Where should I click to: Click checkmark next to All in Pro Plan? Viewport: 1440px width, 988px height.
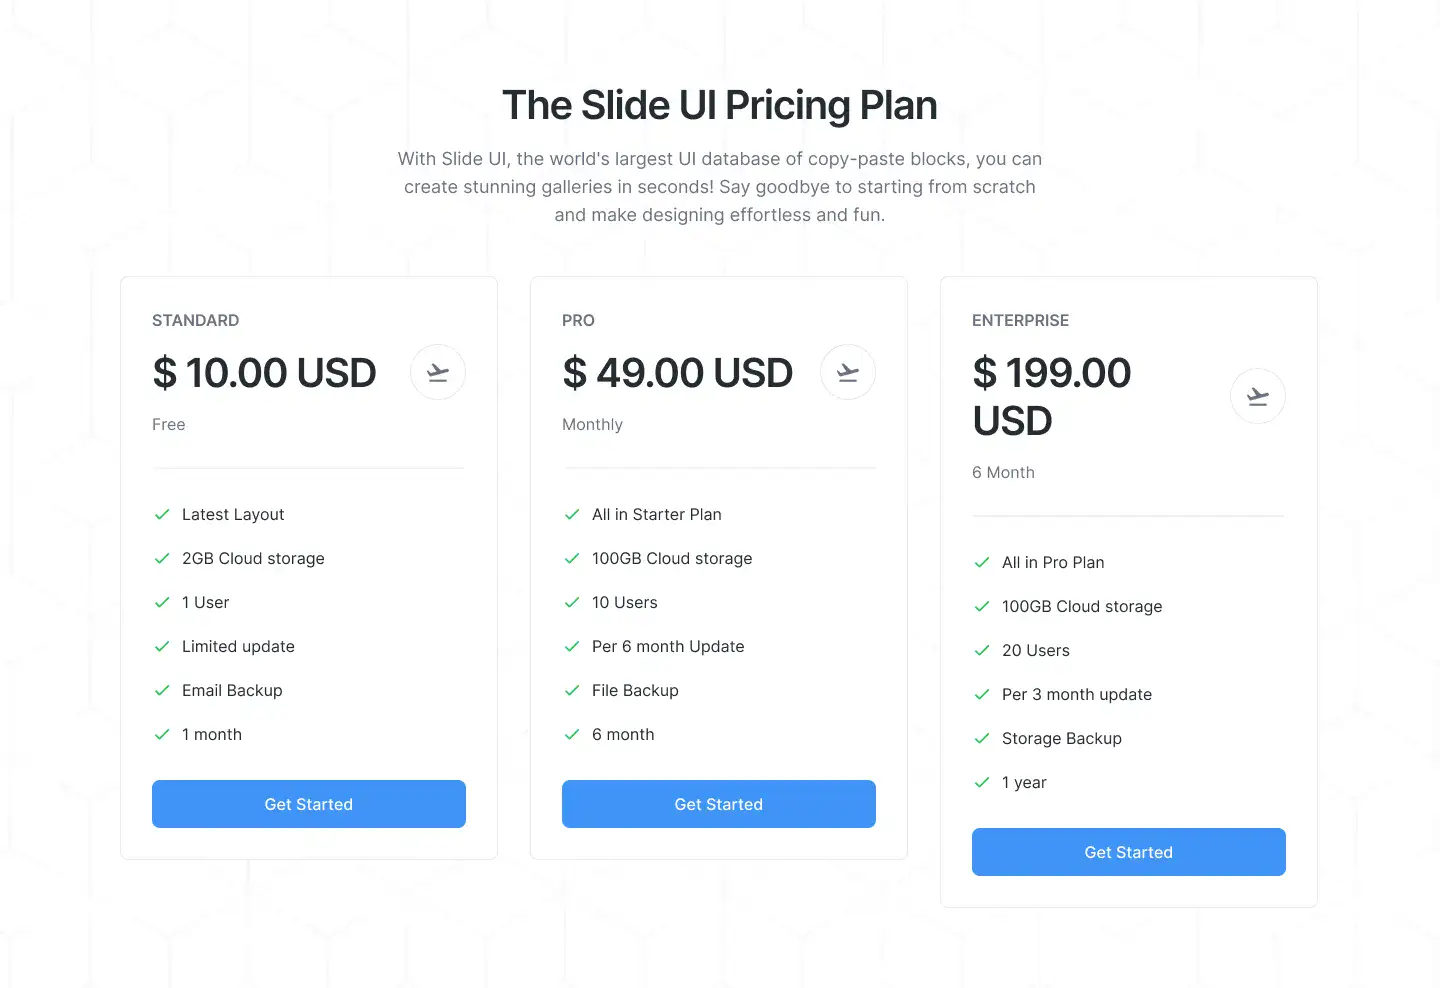[982, 562]
